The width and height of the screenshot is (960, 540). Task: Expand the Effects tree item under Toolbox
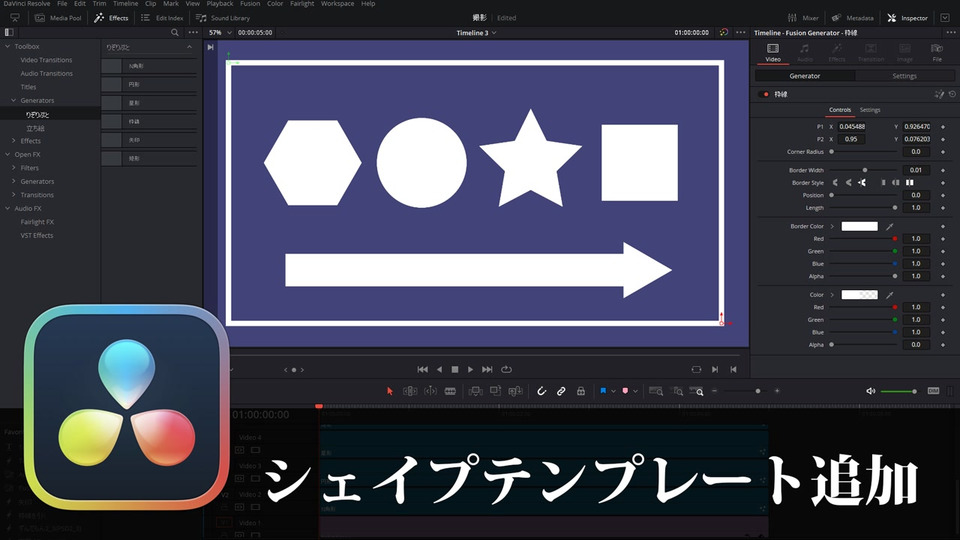pyautogui.click(x=13, y=141)
